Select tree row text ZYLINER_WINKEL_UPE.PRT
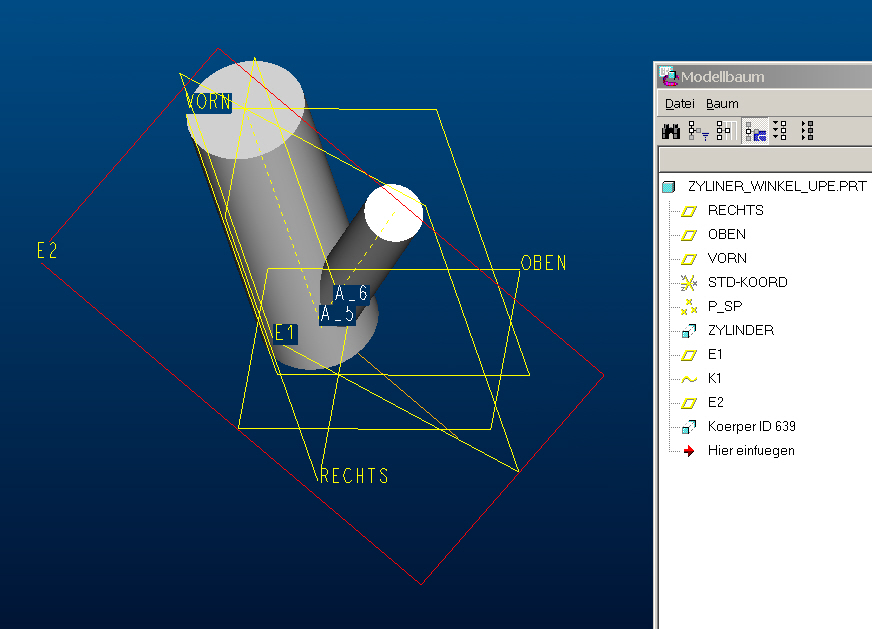This screenshot has height=629, width=872. click(777, 186)
